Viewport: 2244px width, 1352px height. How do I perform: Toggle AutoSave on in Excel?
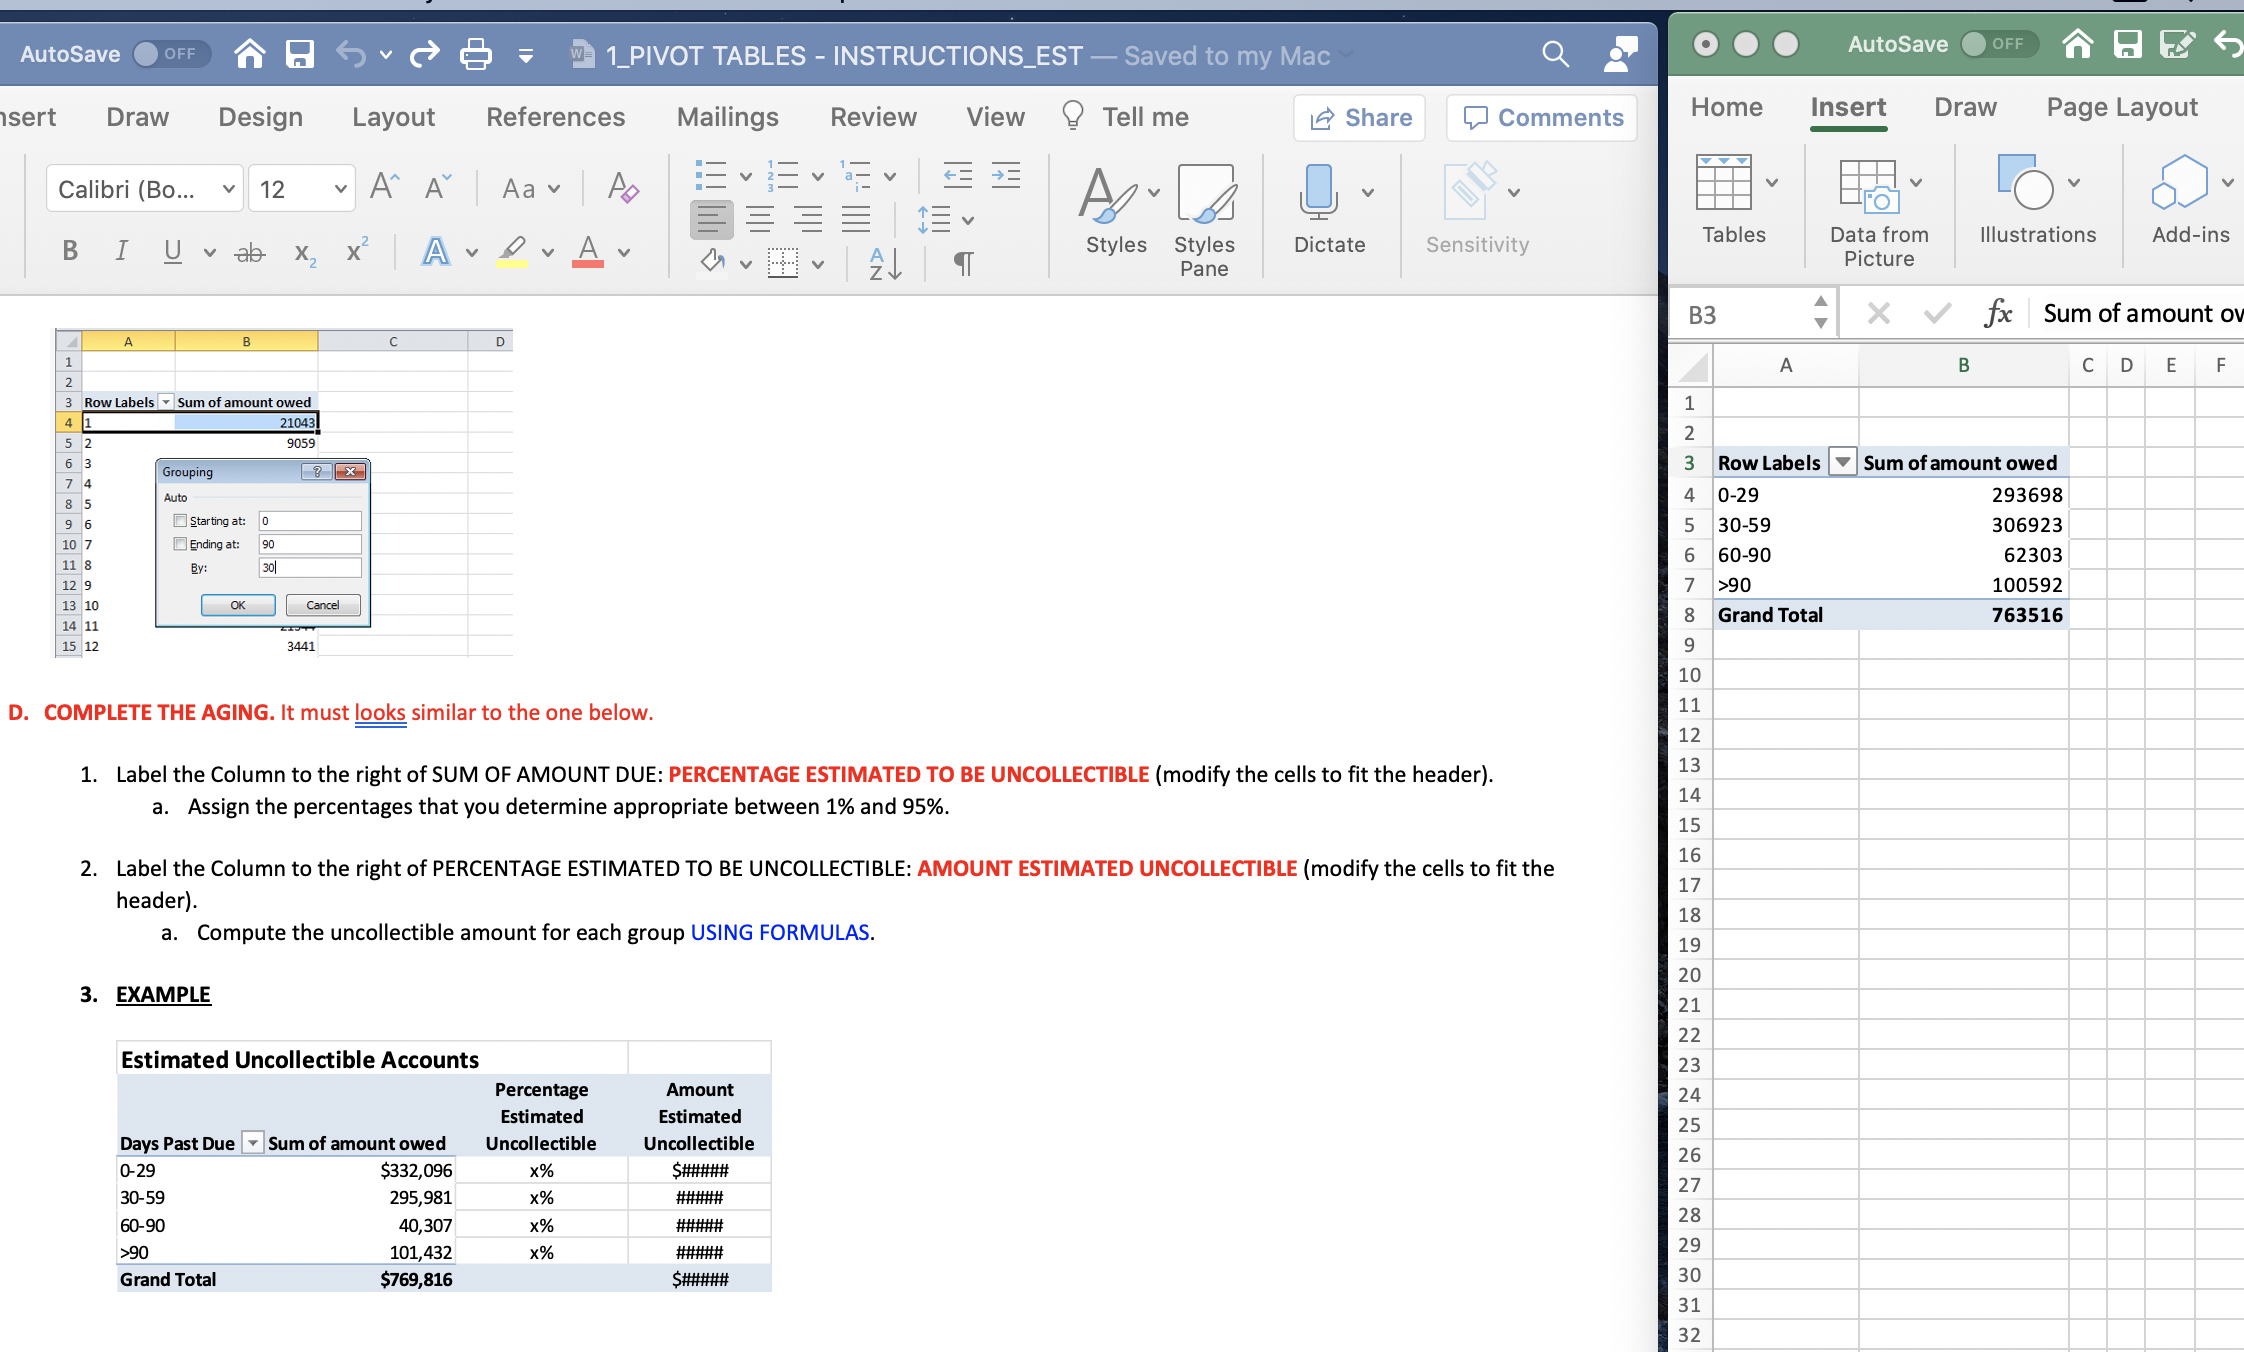[1998, 44]
